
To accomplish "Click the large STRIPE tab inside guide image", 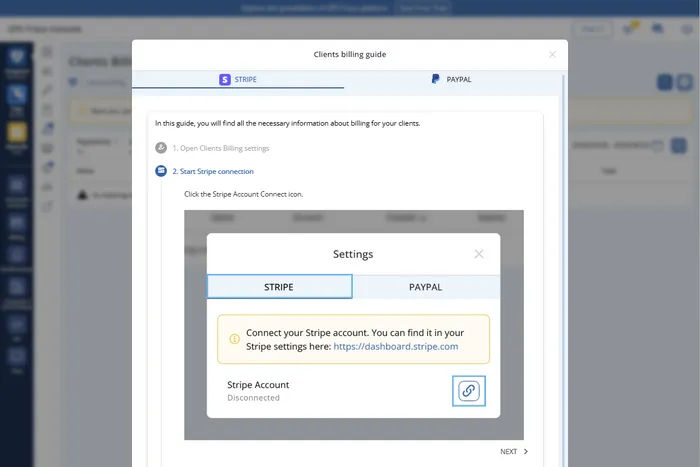I will 279,287.
